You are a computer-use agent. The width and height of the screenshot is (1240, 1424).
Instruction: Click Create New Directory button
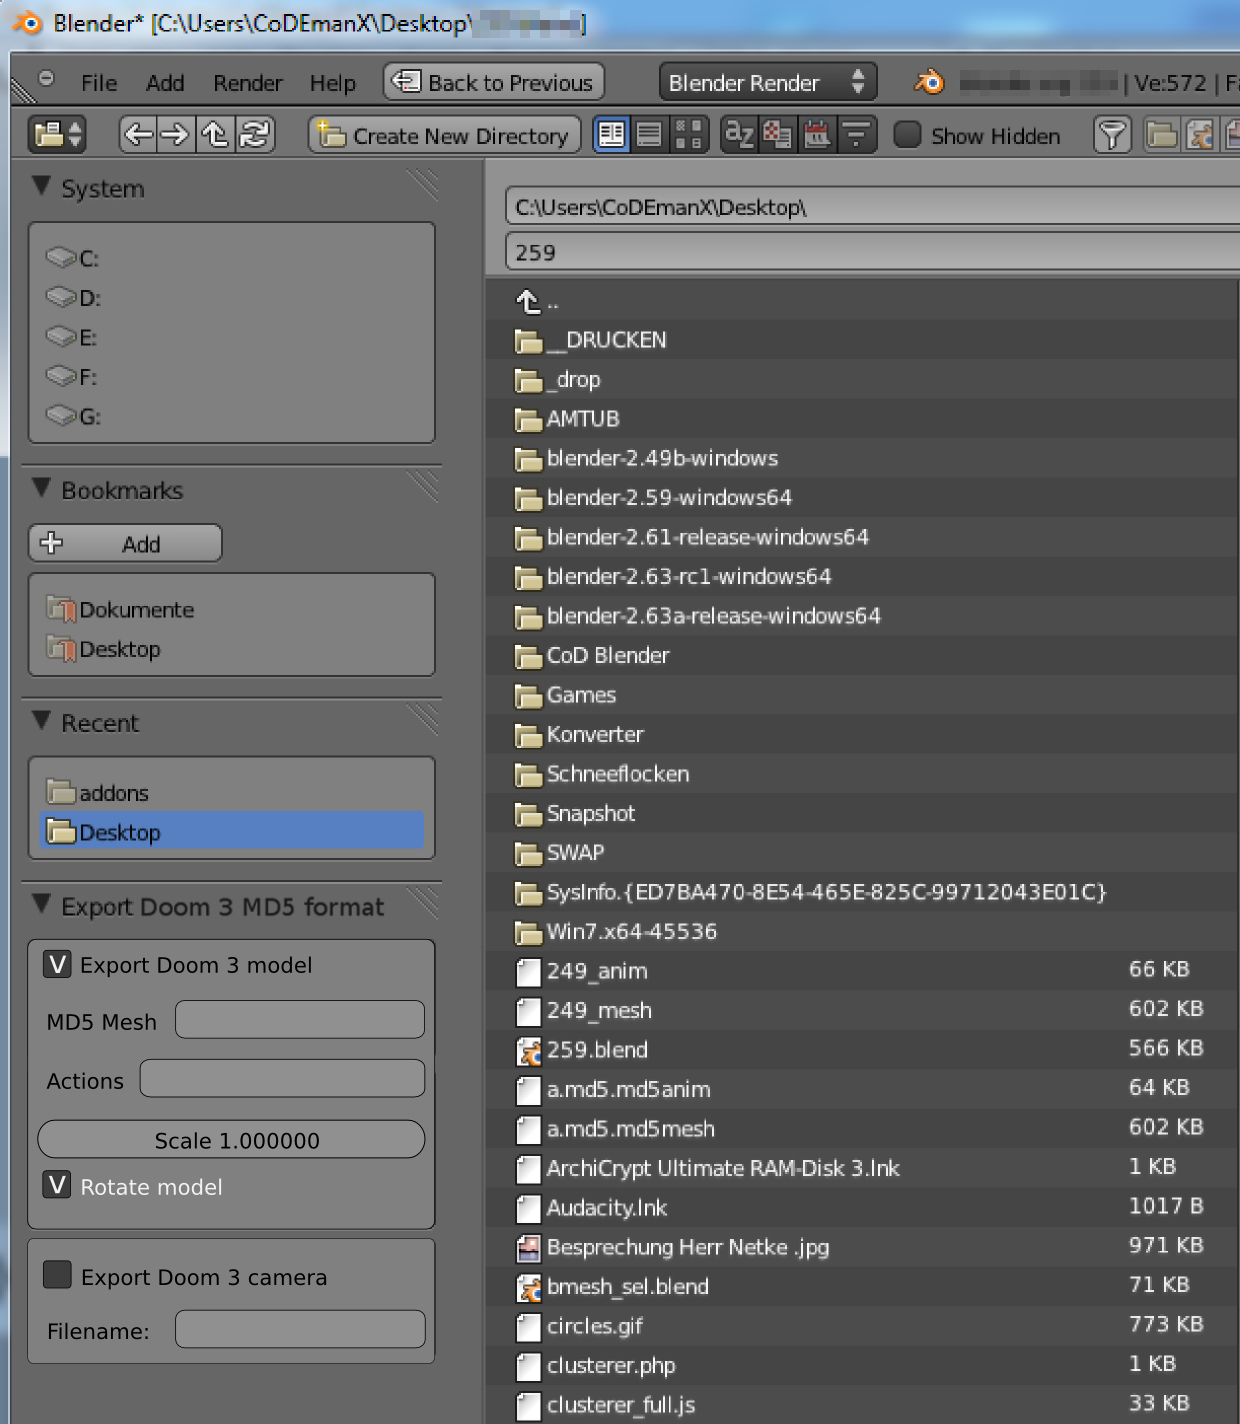pos(444,135)
